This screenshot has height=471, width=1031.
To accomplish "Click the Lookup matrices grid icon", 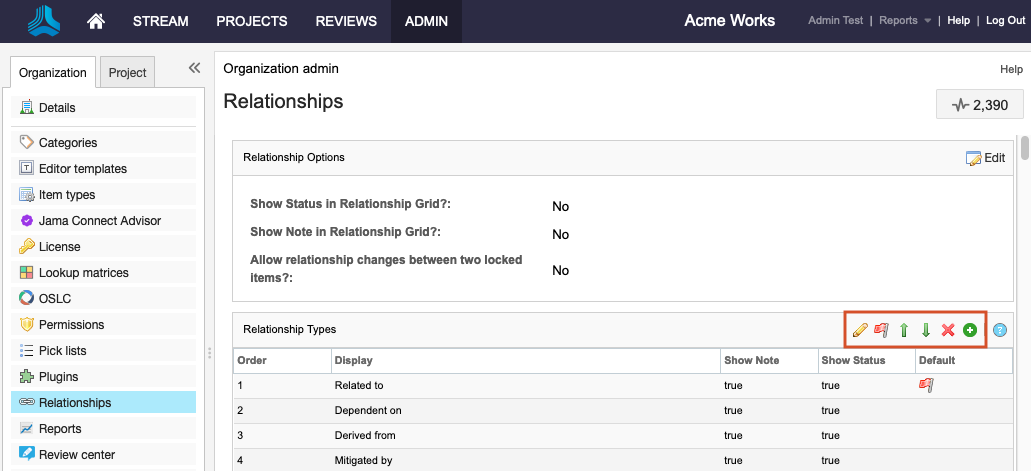I will pyautogui.click(x=26, y=272).
